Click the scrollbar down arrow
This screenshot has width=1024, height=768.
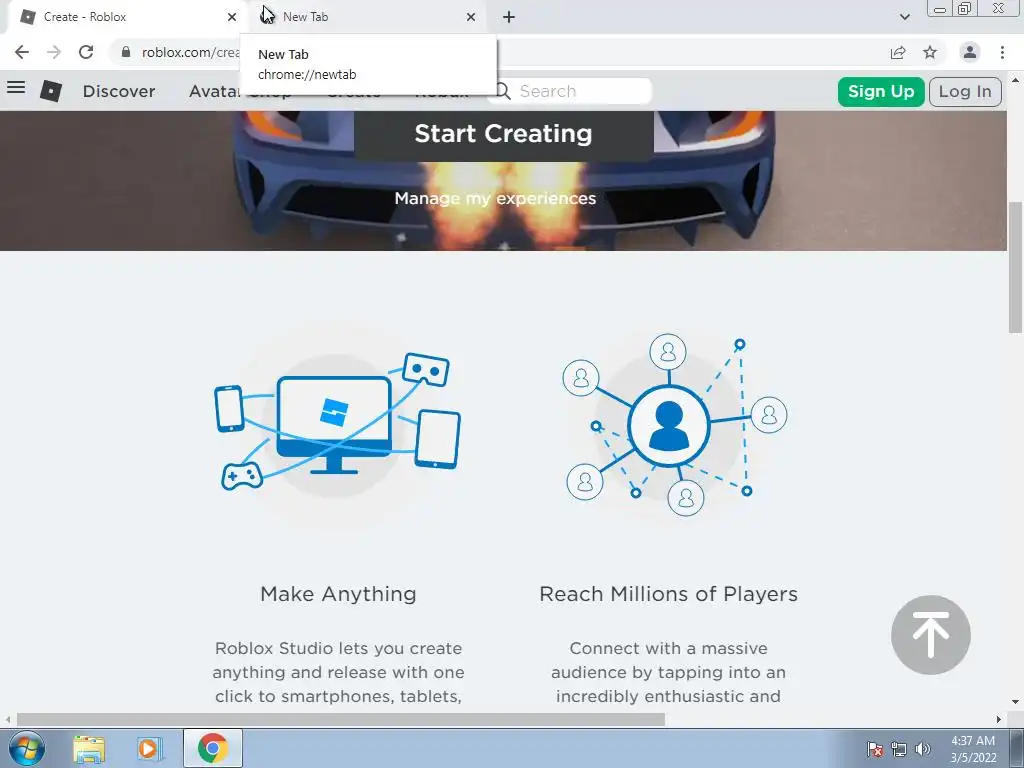point(1015,703)
